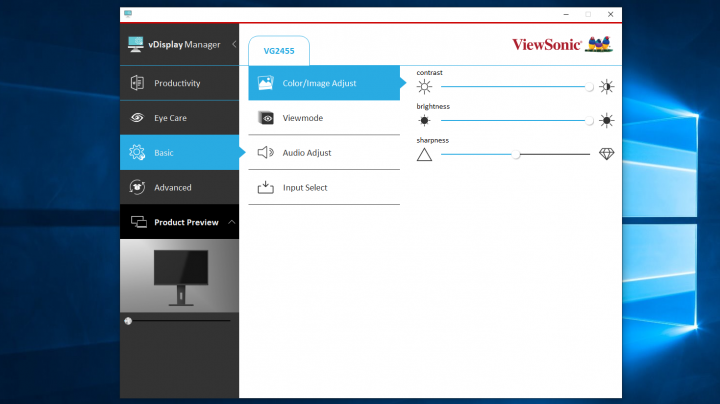Screen dimensions: 720x404
Task: Click the Advanced sidebar icon
Action: [137, 187]
